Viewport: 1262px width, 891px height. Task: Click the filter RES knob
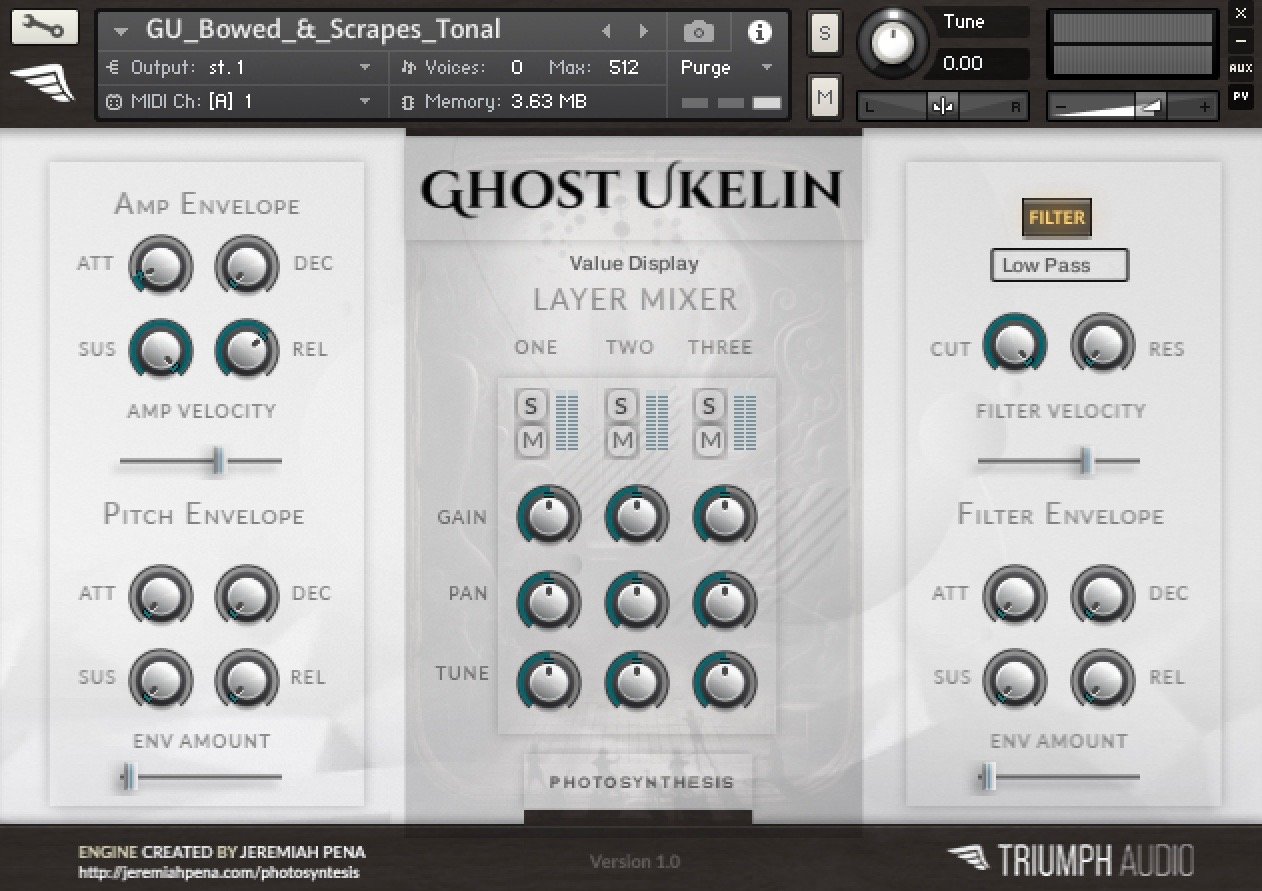coord(1102,345)
